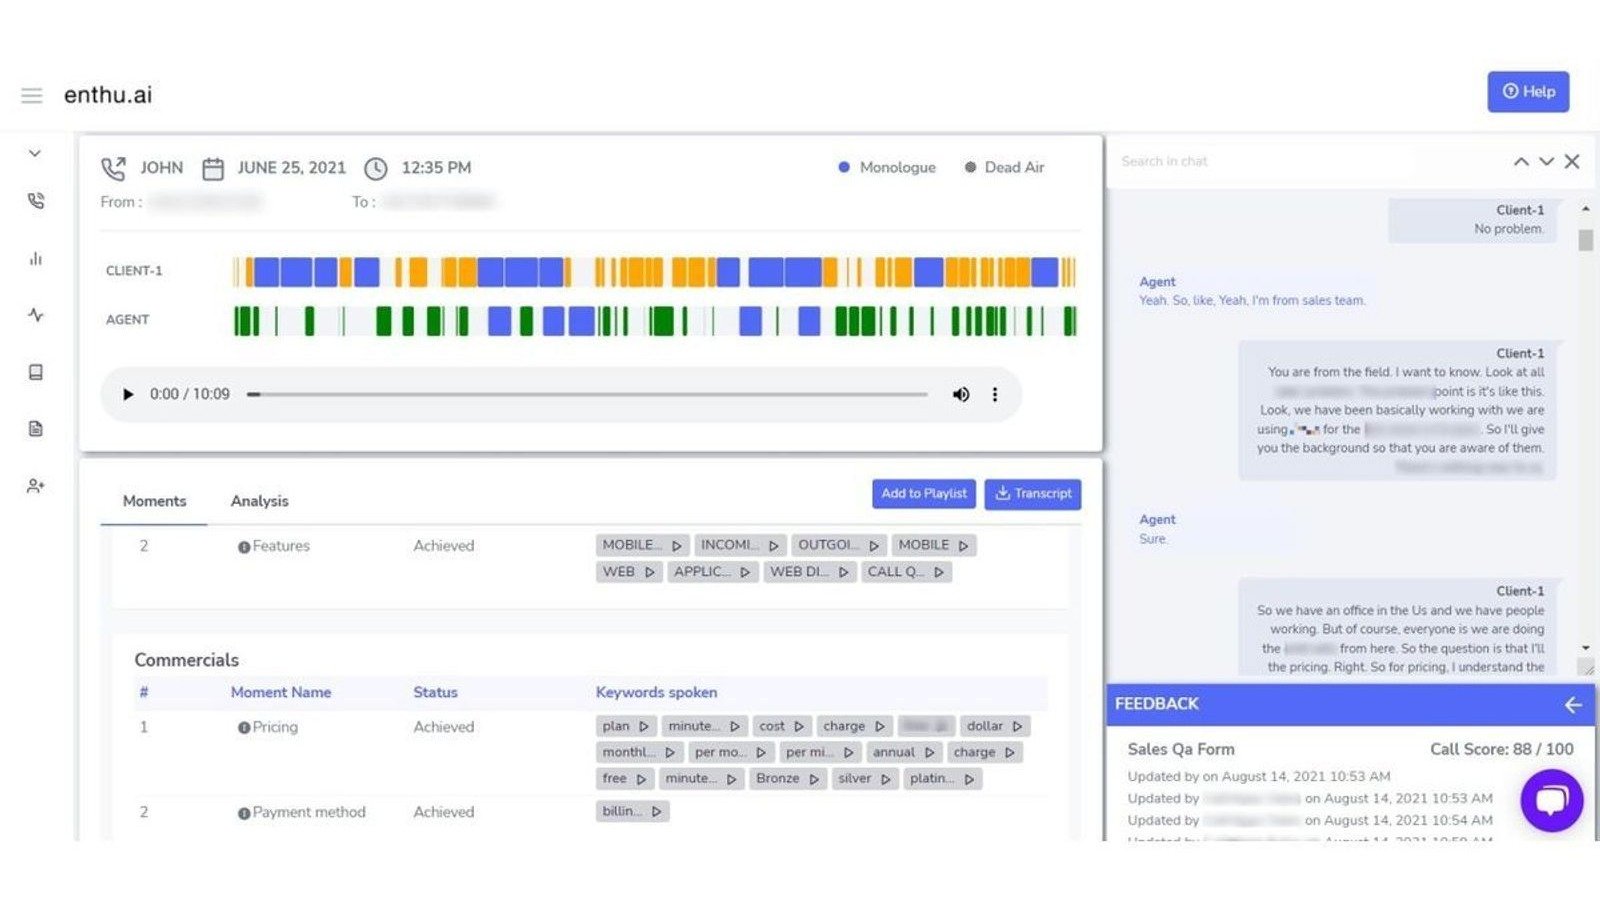Click the add-user icon in the sidebar
The width and height of the screenshot is (1600, 900).
tap(35, 485)
